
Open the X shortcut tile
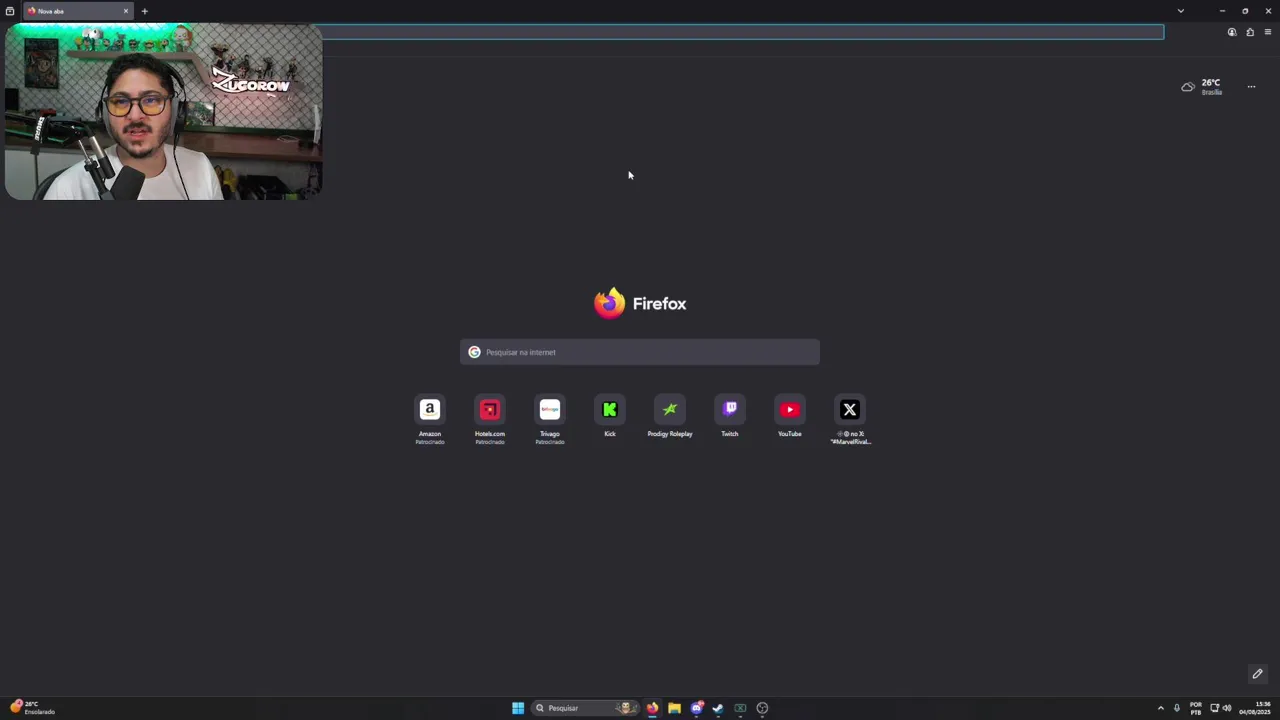[x=850, y=409]
